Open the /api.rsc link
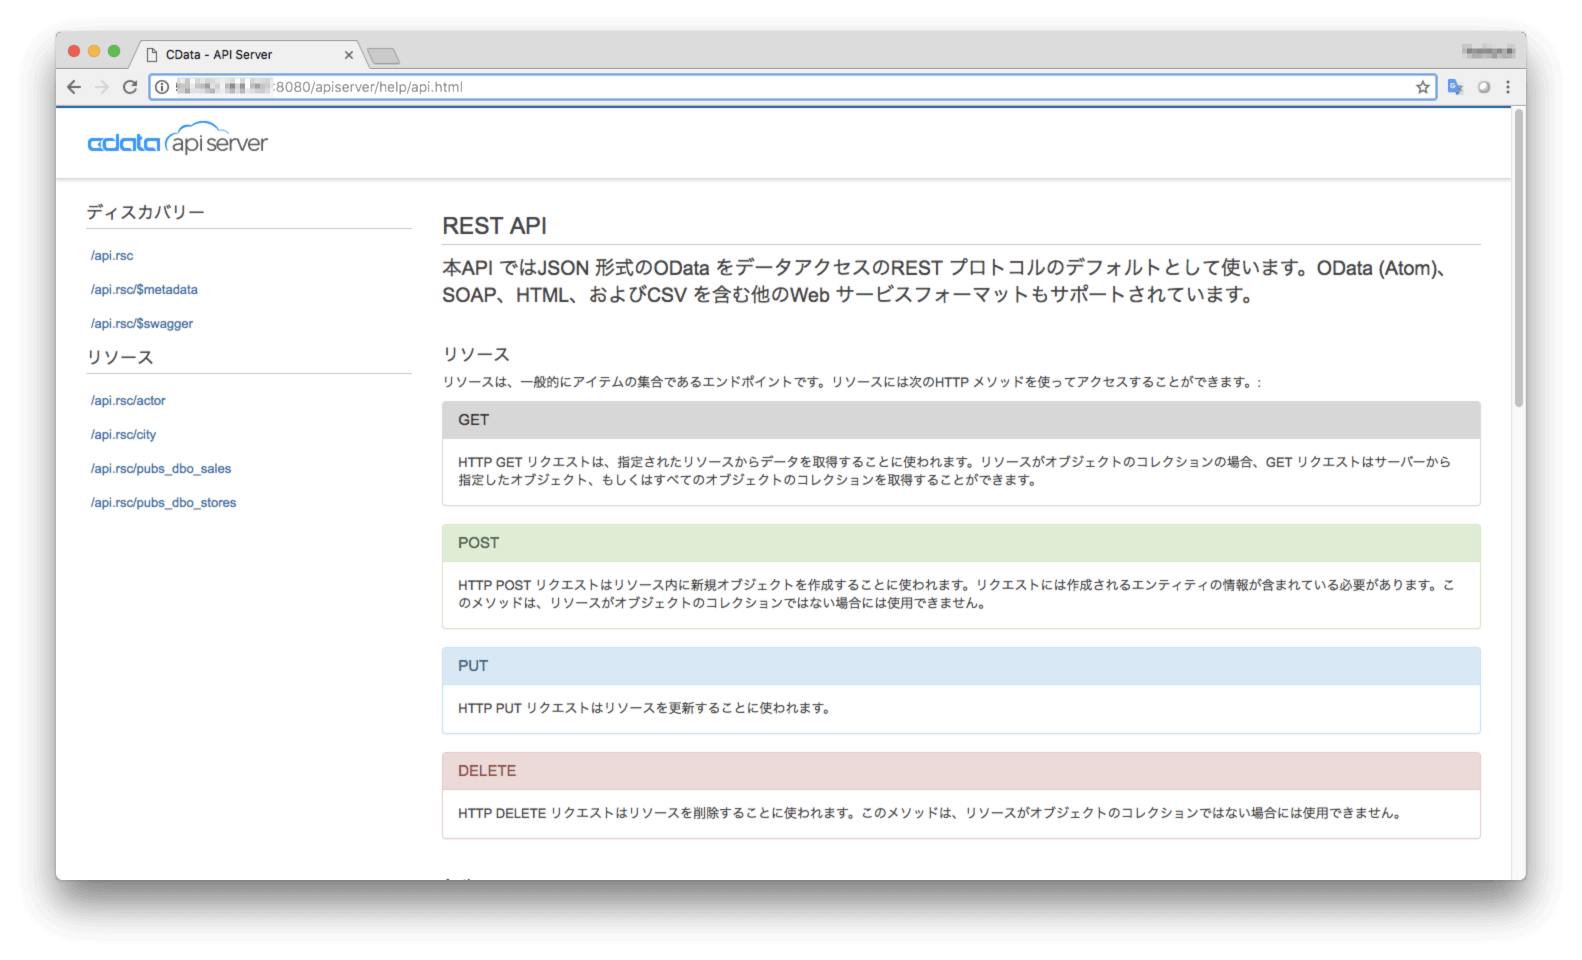The width and height of the screenshot is (1582, 960). point(112,256)
